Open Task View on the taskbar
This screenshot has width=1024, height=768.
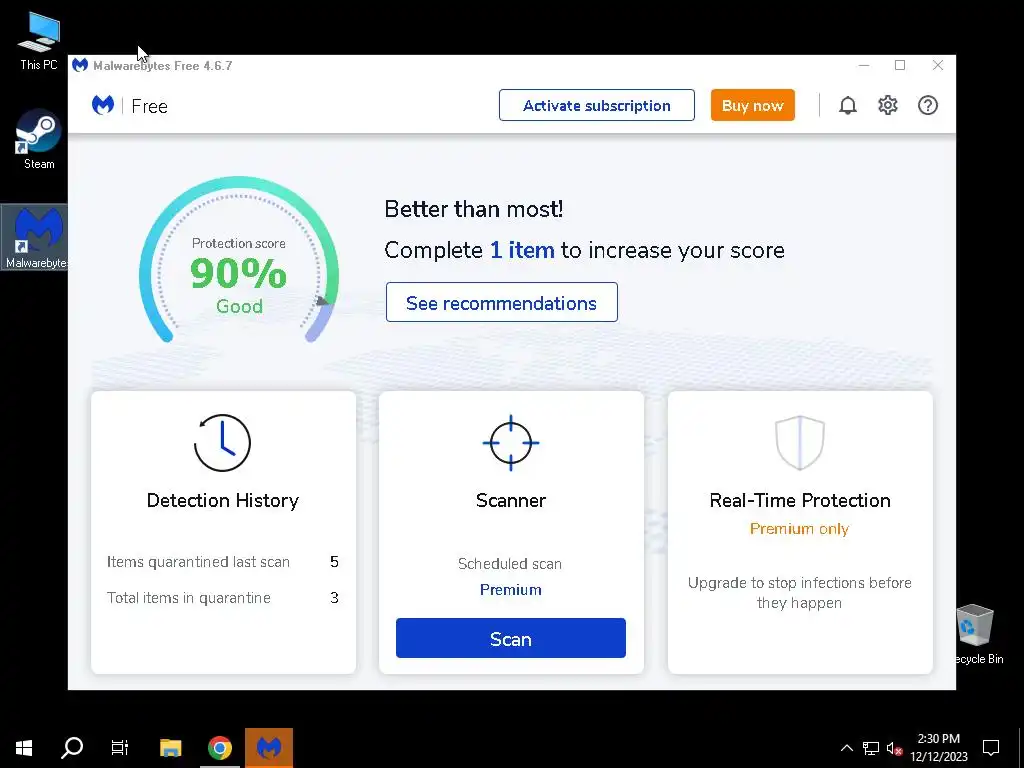[x=120, y=748]
